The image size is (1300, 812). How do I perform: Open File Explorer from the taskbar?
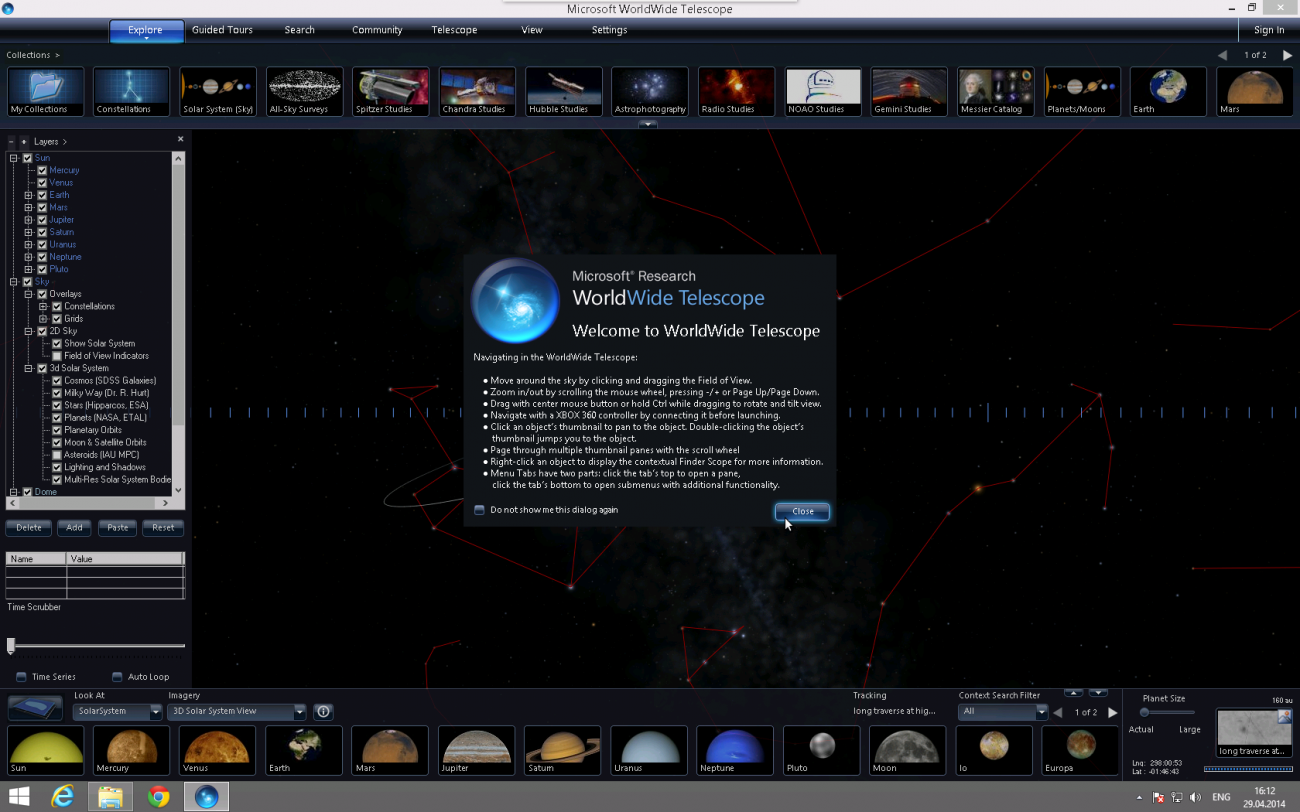point(110,797)
